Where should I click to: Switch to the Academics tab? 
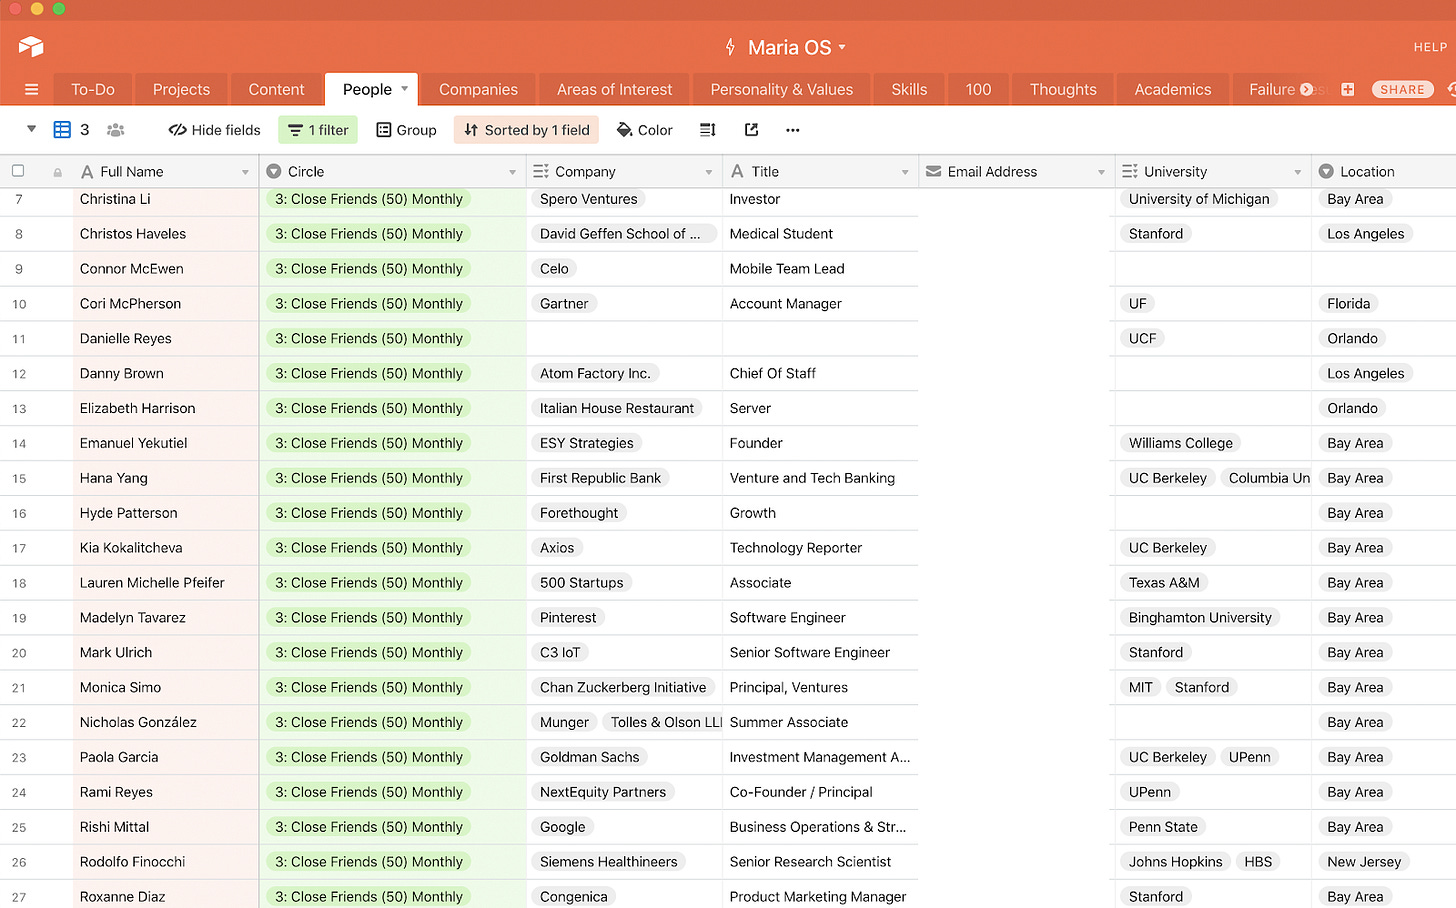coord(1172,89)
